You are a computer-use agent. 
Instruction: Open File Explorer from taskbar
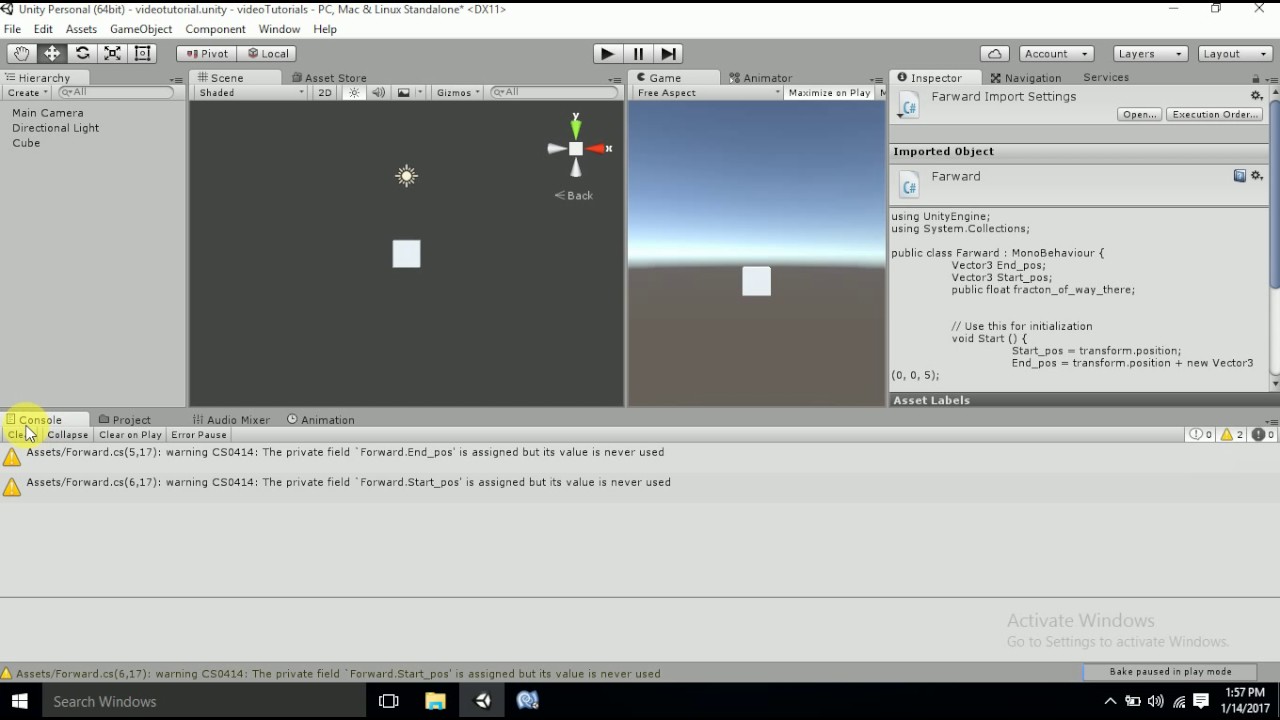point(435,702)
